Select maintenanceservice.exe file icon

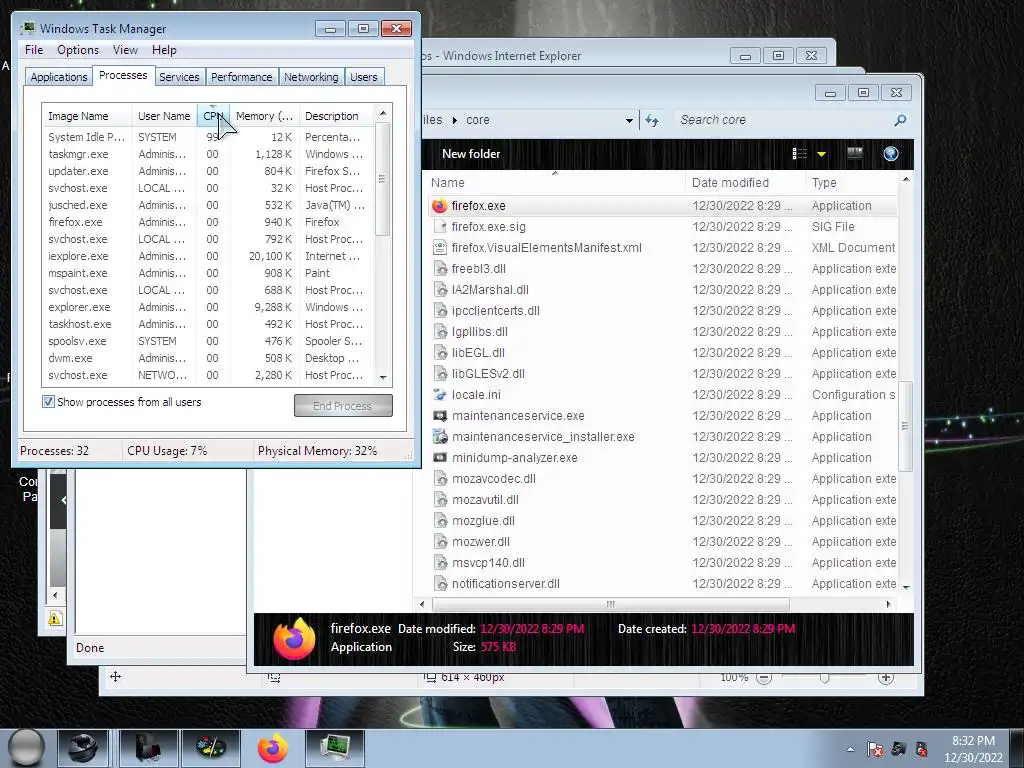(x=440, y=415)
